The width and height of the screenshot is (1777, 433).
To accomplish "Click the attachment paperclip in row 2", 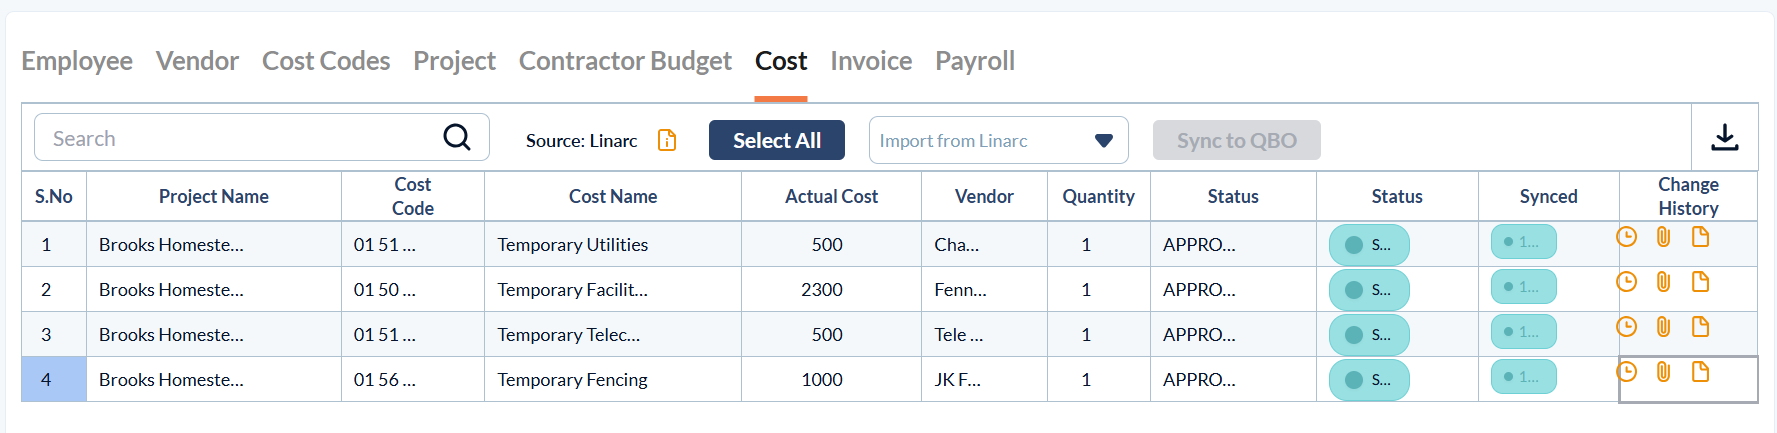I will [1663, 282].
